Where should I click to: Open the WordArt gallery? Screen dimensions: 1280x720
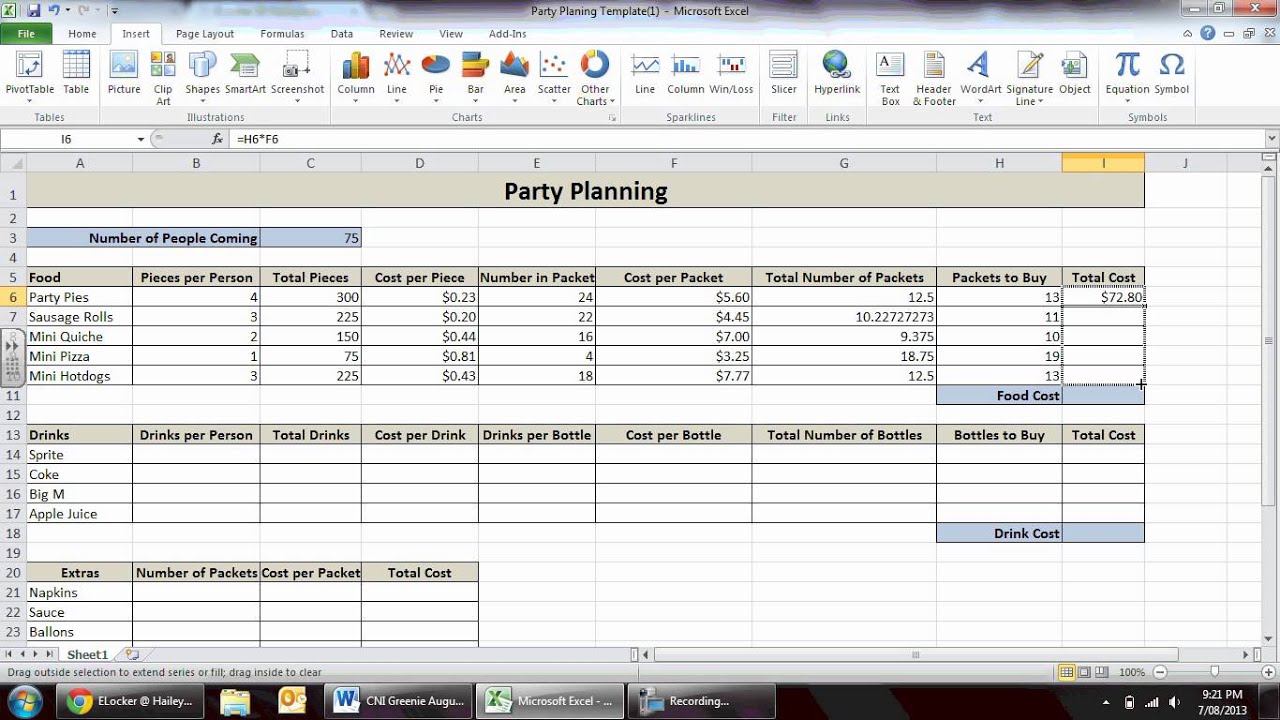pyautogui.click(x=981, y=78)
